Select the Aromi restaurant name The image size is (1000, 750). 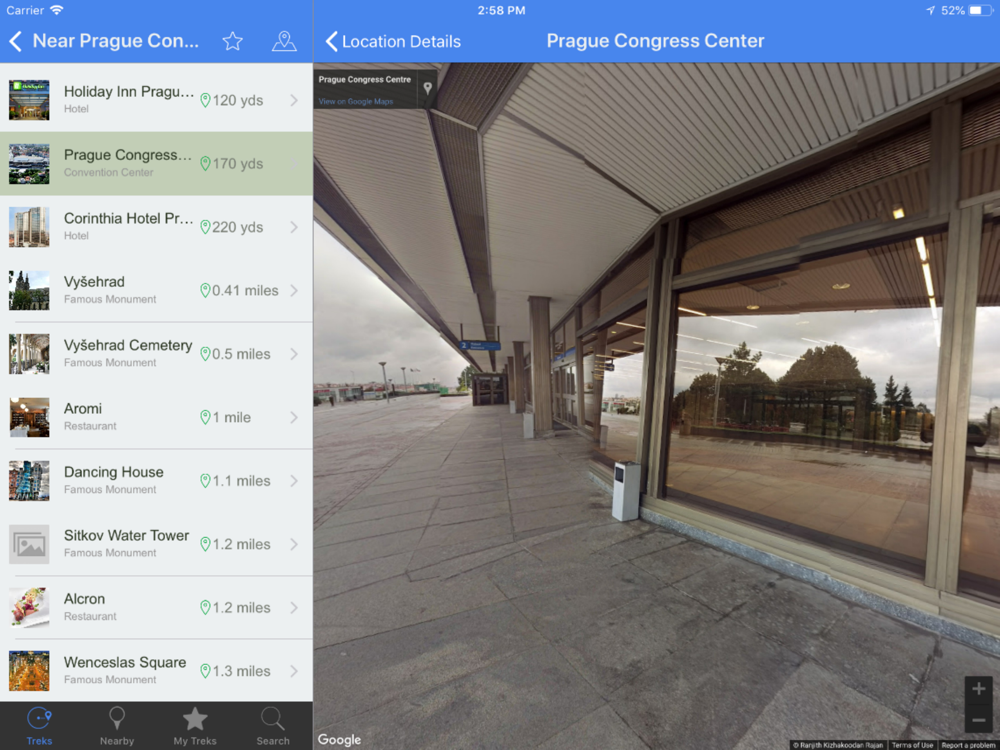83,409
